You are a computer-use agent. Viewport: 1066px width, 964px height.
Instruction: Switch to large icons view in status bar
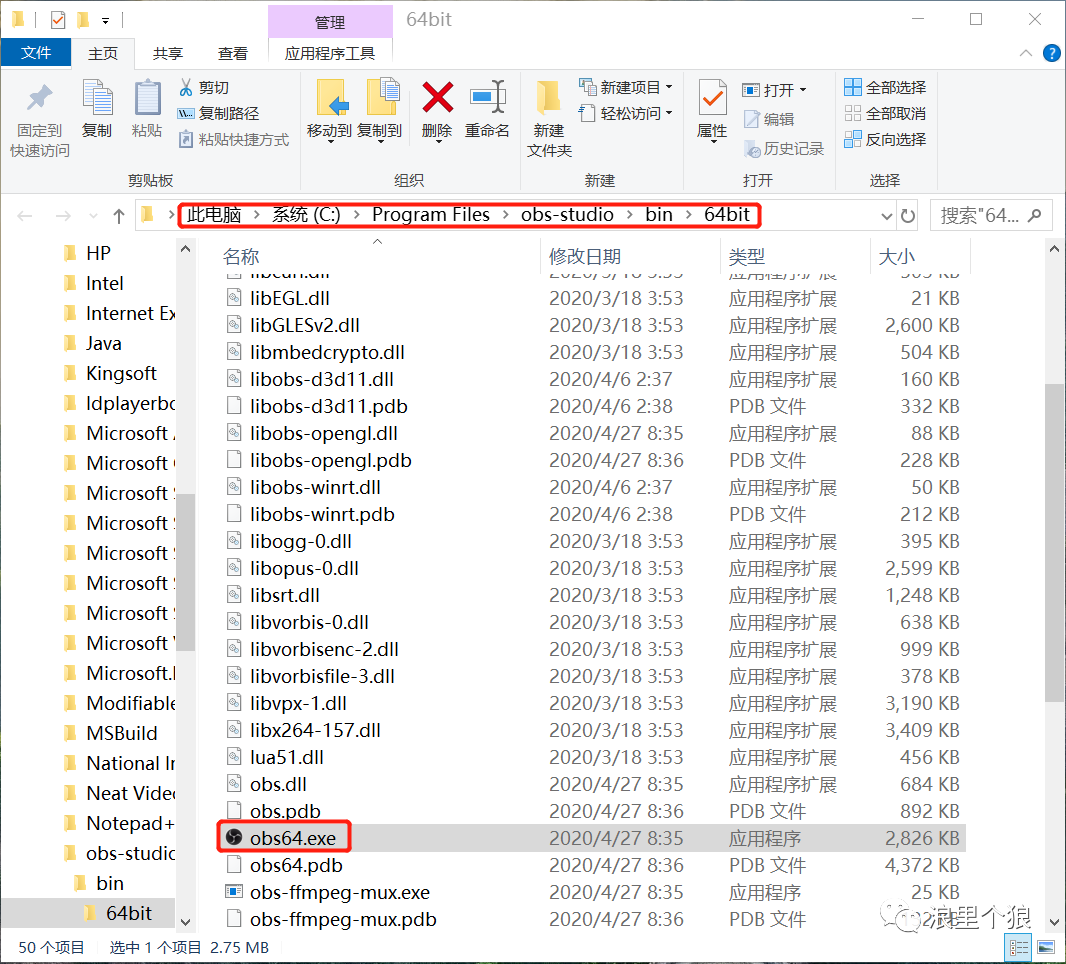(1046, 947)
